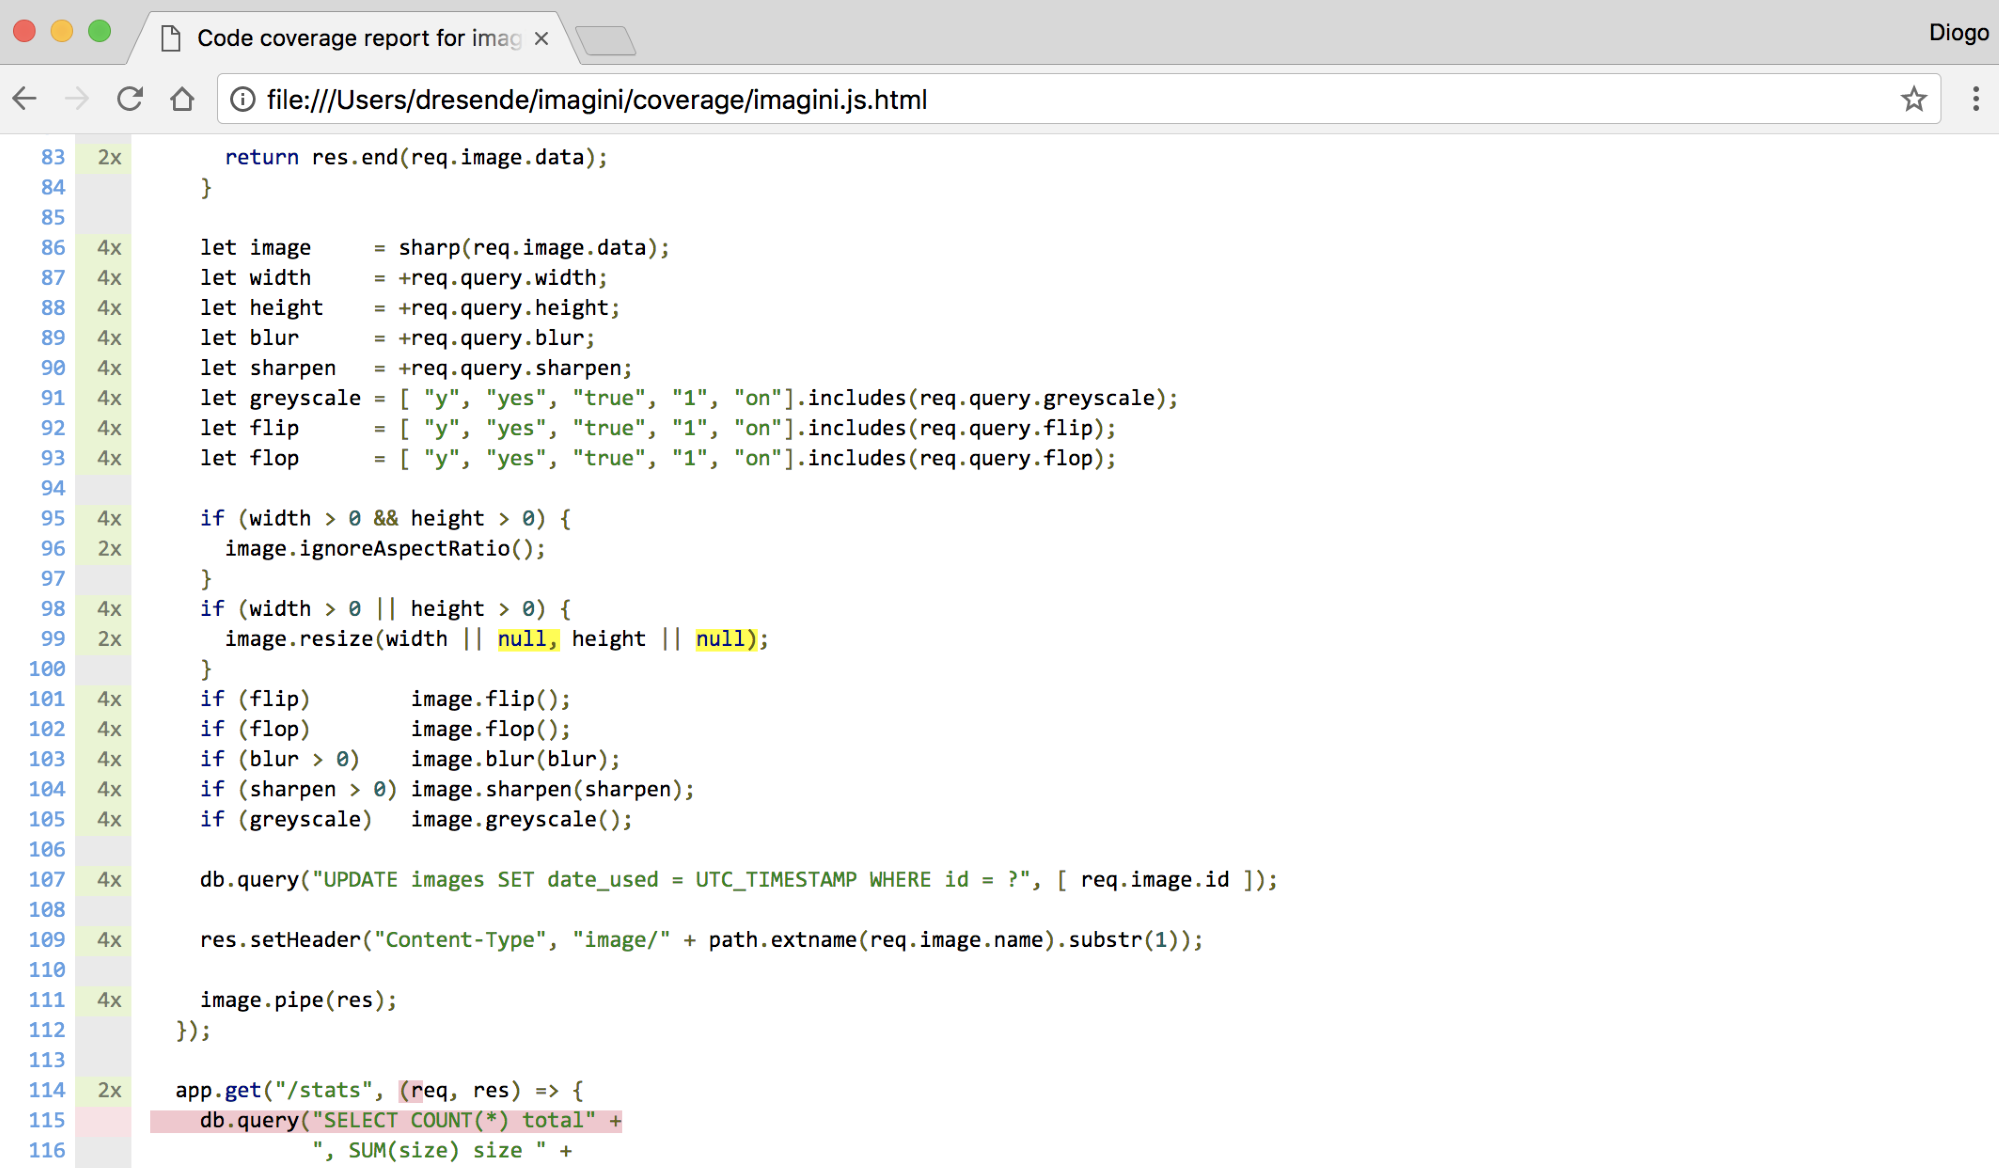Open a new browser tab

606,41
